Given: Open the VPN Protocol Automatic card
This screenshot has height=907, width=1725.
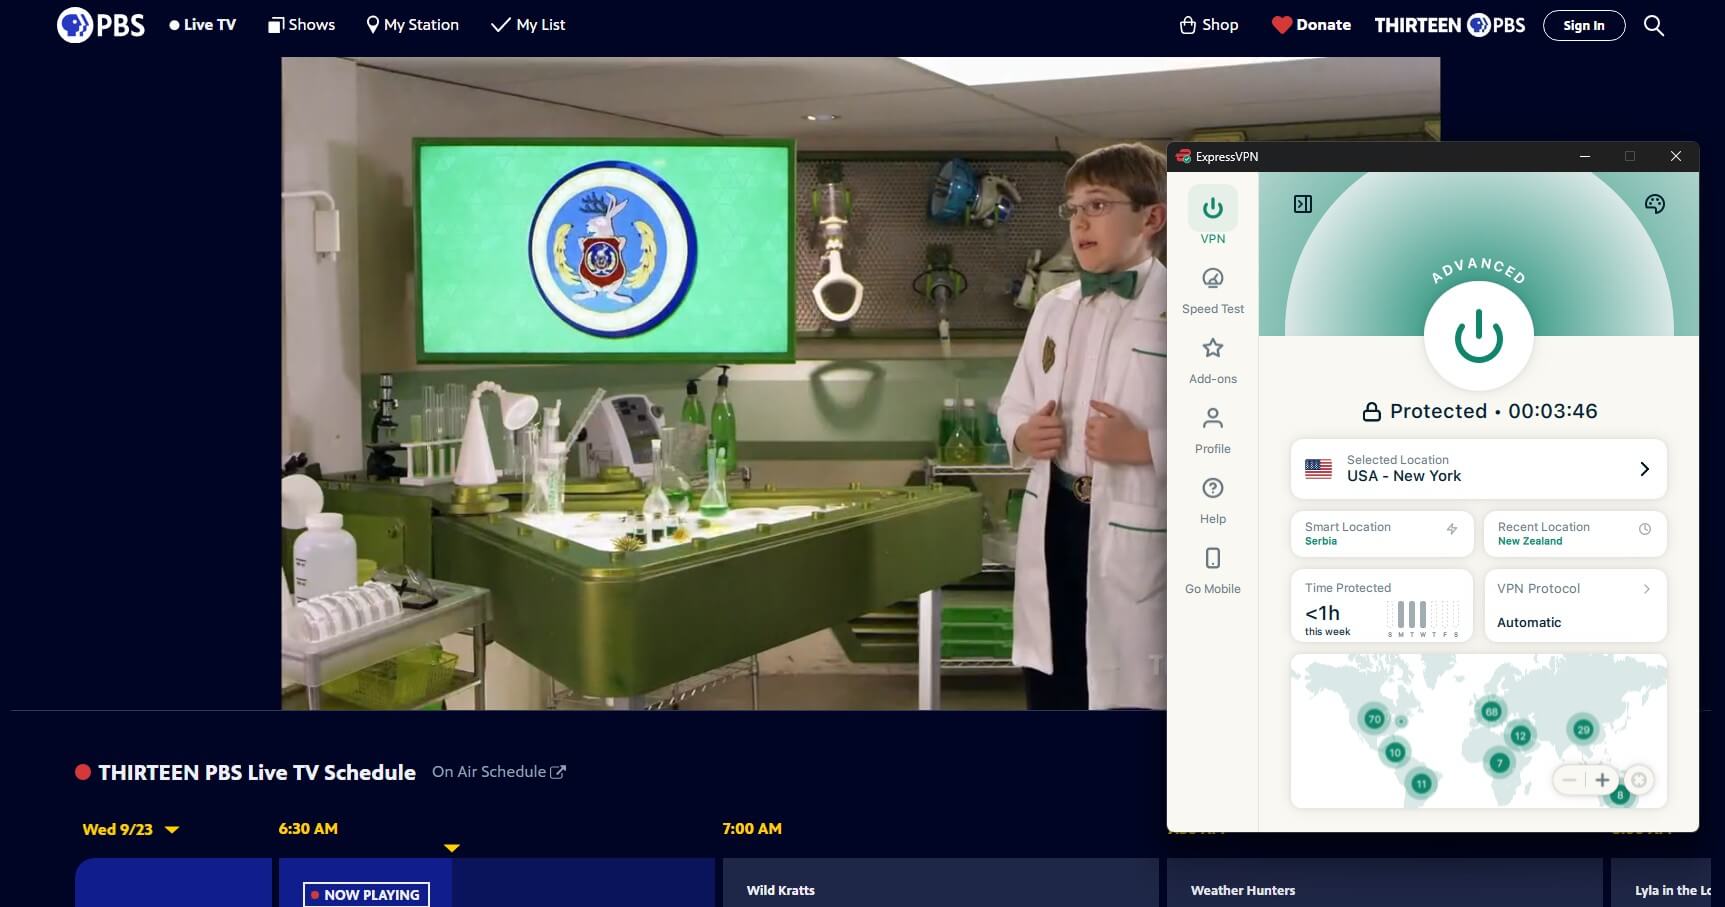Looking at the screenshot, I should click(1575, 606).
